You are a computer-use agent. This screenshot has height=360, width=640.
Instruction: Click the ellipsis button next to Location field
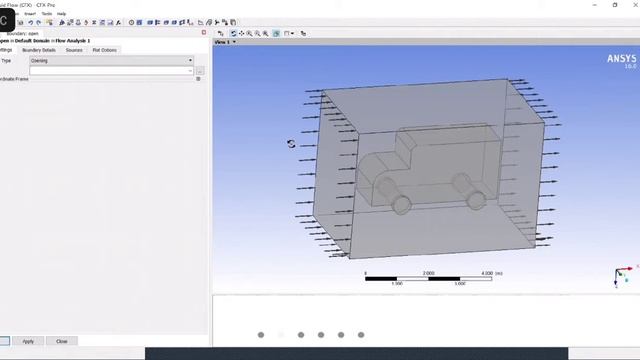200,71
